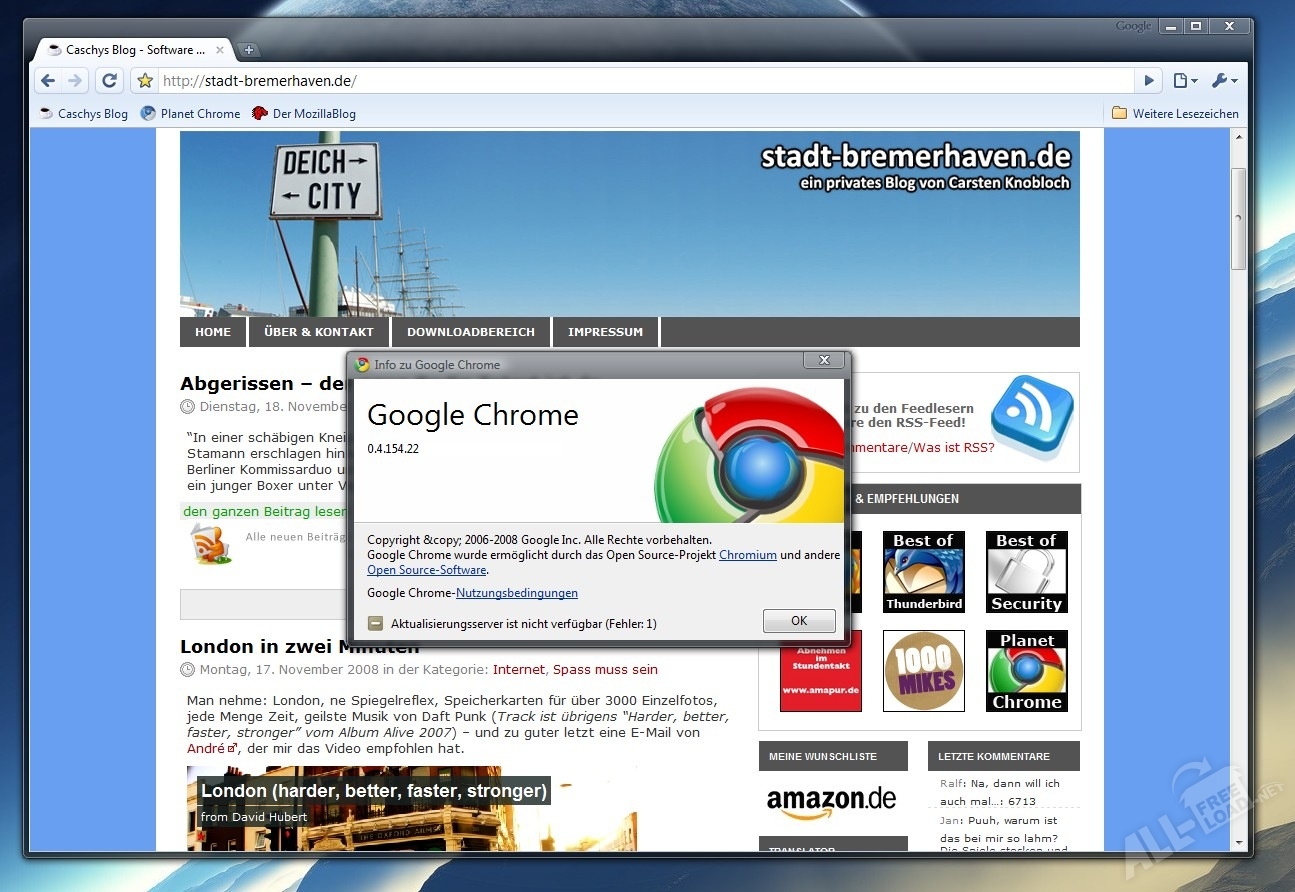
Task: Click the URL address bar field
Action: [640, 81]
